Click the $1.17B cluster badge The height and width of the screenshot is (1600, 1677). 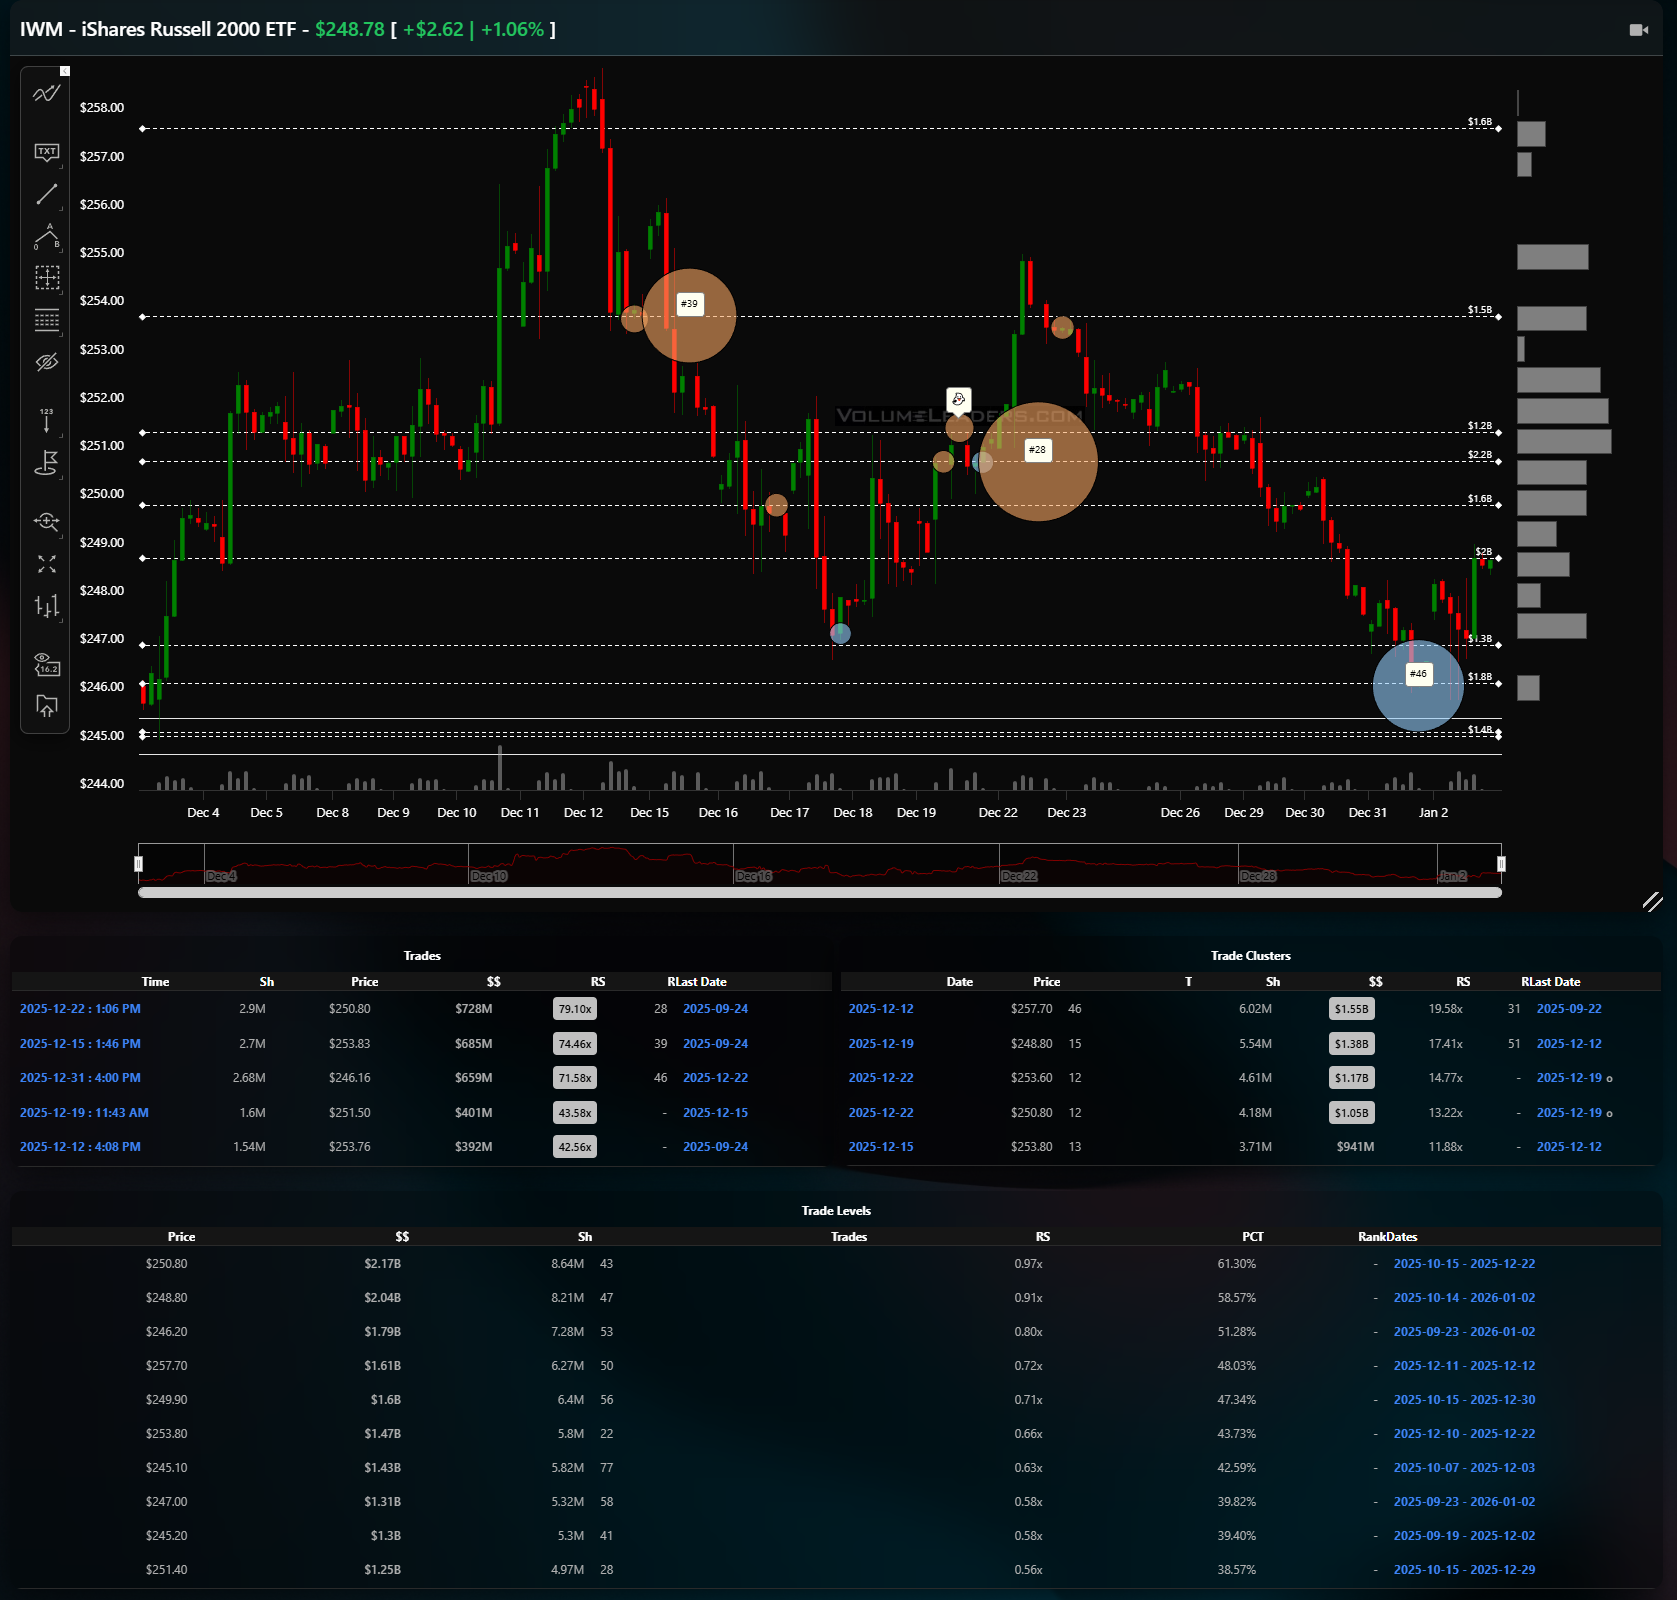coord(1352,1078)
